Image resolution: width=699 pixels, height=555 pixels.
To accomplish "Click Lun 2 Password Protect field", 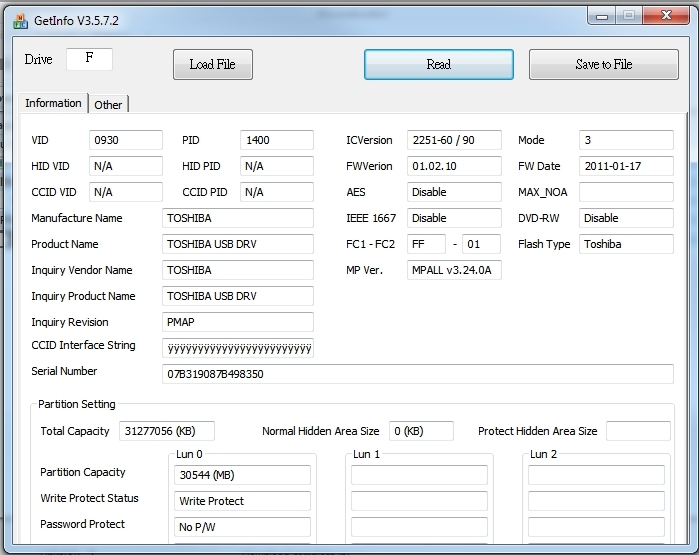I will pyautogui.click(x=596, y=527).
